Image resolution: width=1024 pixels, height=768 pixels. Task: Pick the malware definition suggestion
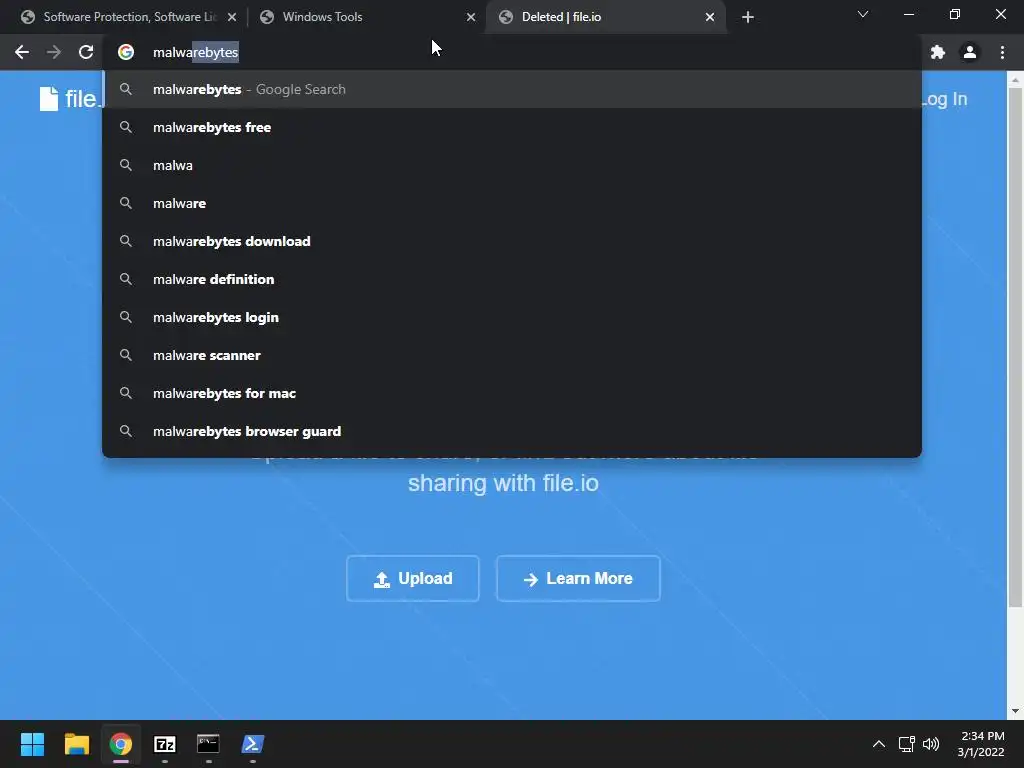click(x=512, y=279)
